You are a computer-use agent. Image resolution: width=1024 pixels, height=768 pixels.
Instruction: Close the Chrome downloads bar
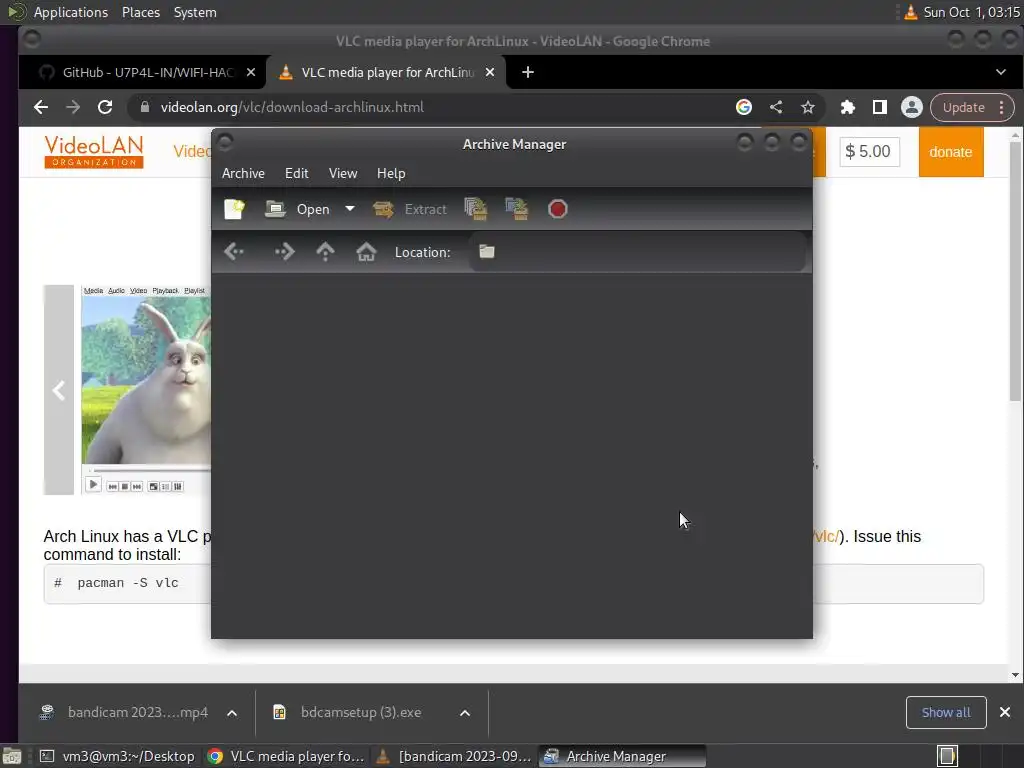click(1005, 712)
